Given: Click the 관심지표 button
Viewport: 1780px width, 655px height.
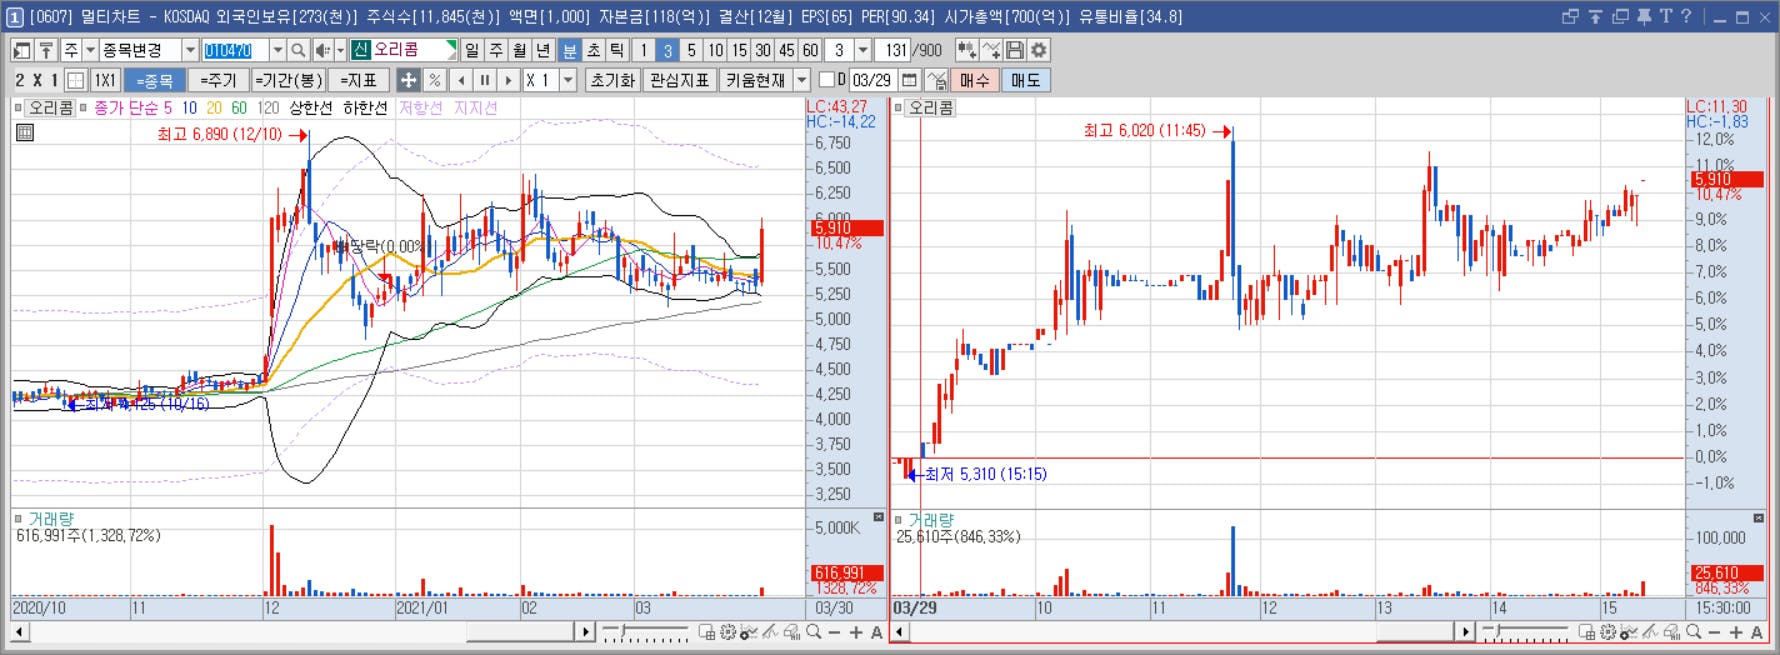Looking at the screenshot, I should click(x=679, y=80).
